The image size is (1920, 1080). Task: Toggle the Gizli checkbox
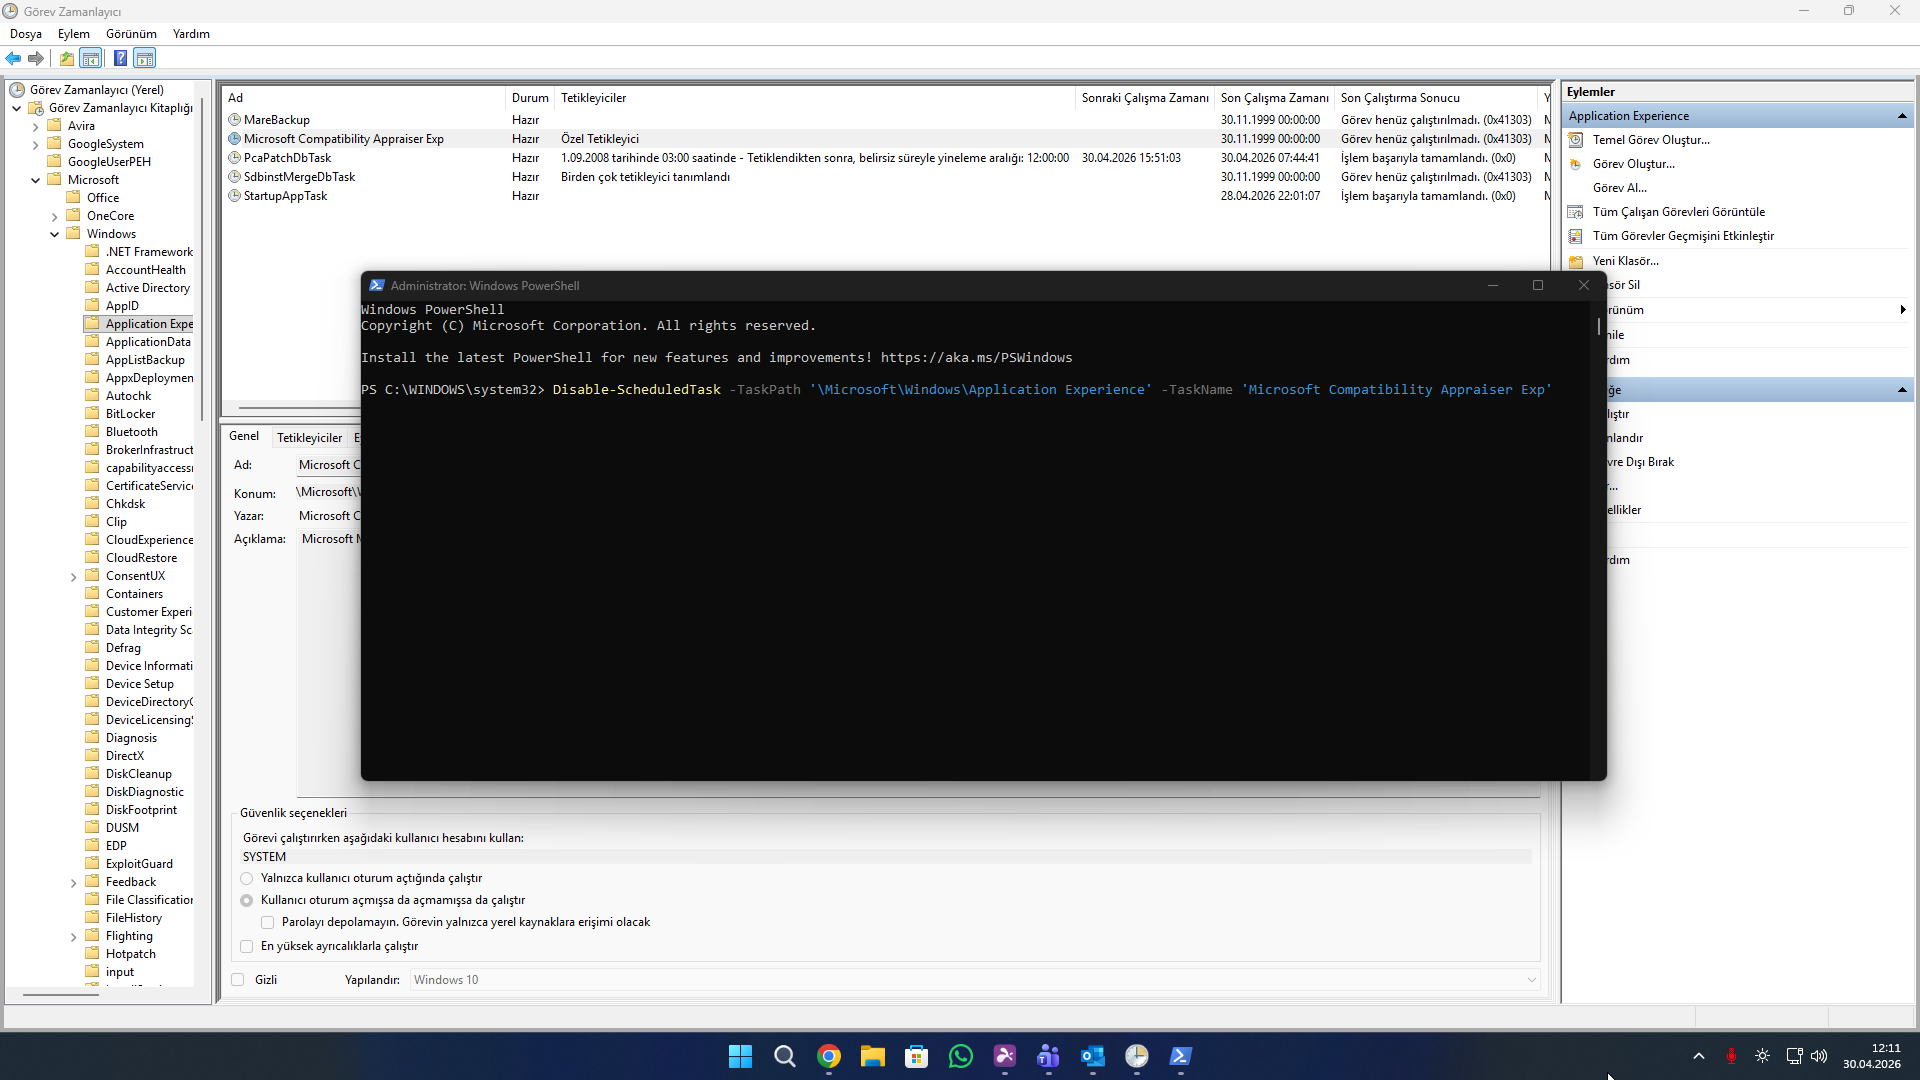point(238,980)
